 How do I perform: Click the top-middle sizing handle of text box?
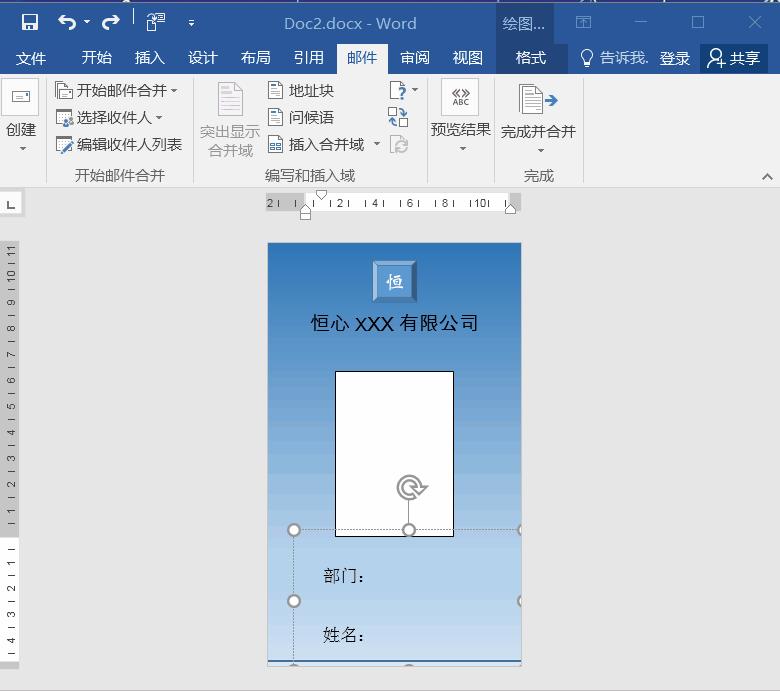[x=409, y=530]
